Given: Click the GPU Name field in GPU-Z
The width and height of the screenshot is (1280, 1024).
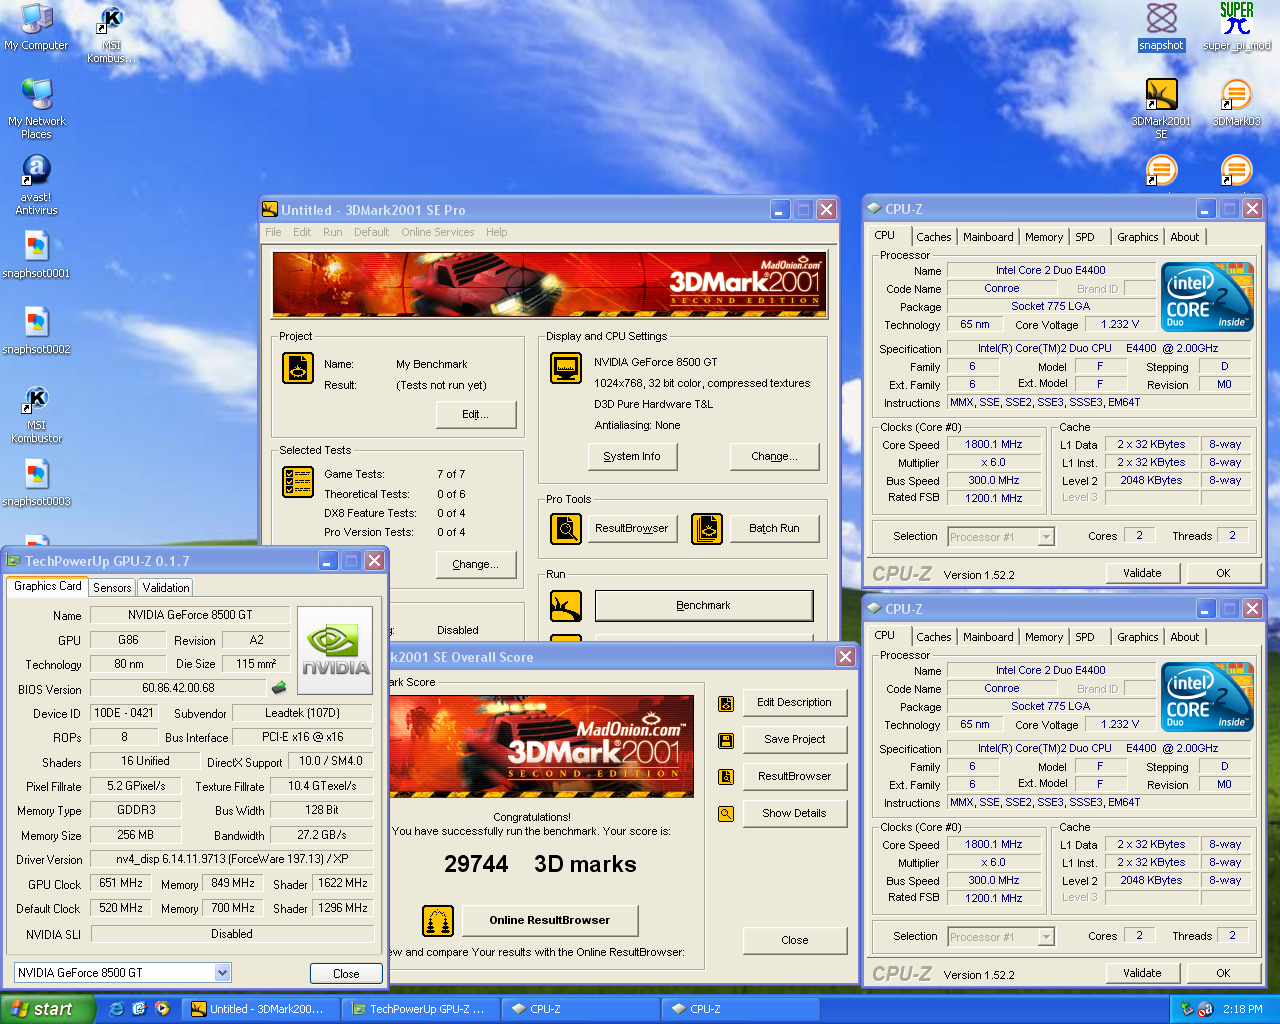Looking at the screenshot, I should [x=190, y=615].
